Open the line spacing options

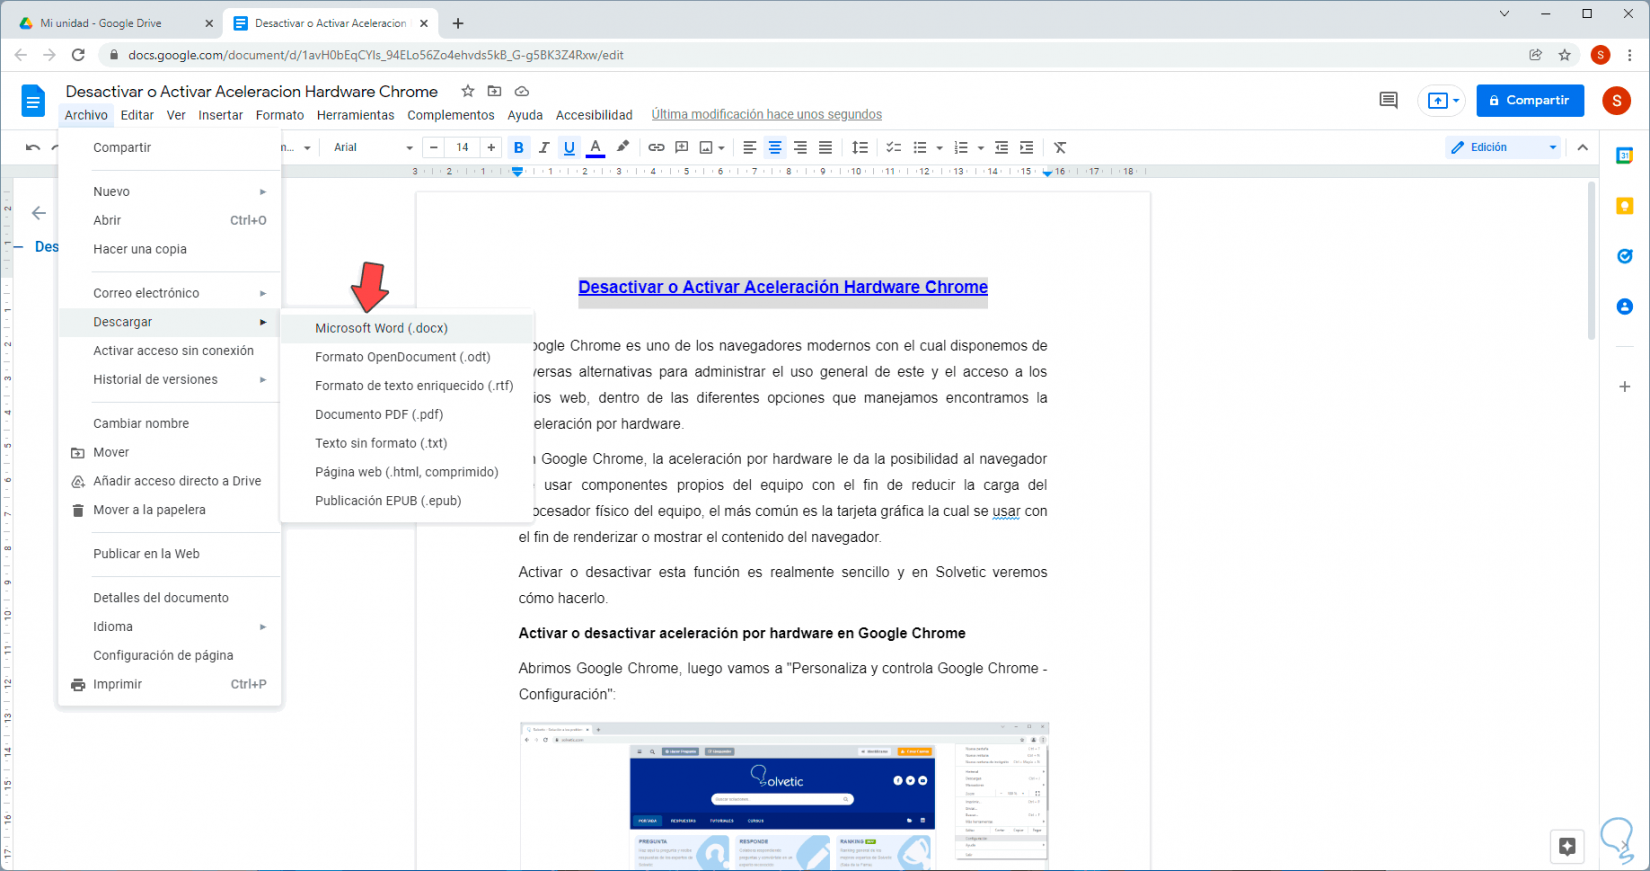point(860,148)
